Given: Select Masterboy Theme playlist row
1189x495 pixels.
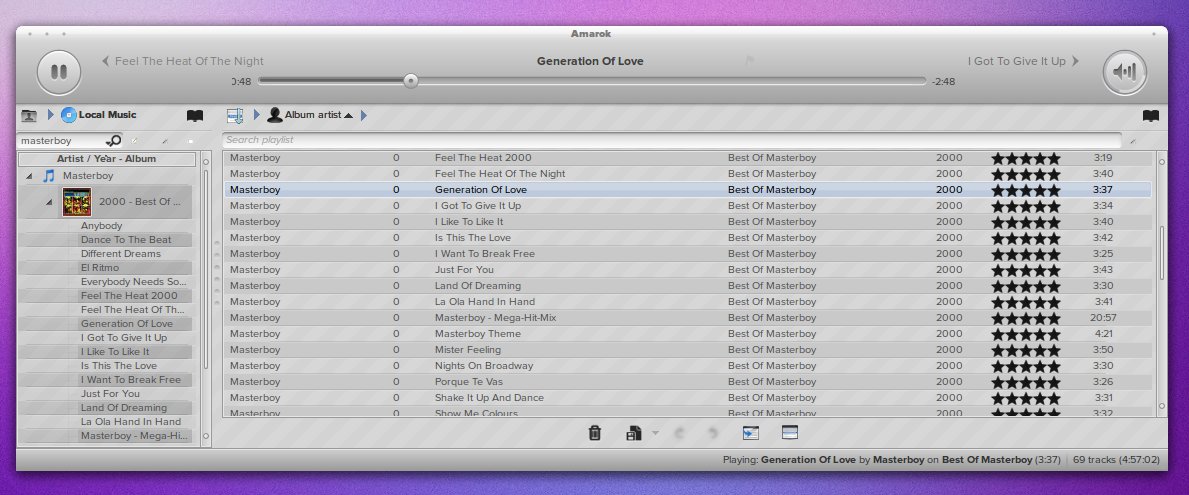Looking at the screenshot, I should click(688, 334).
